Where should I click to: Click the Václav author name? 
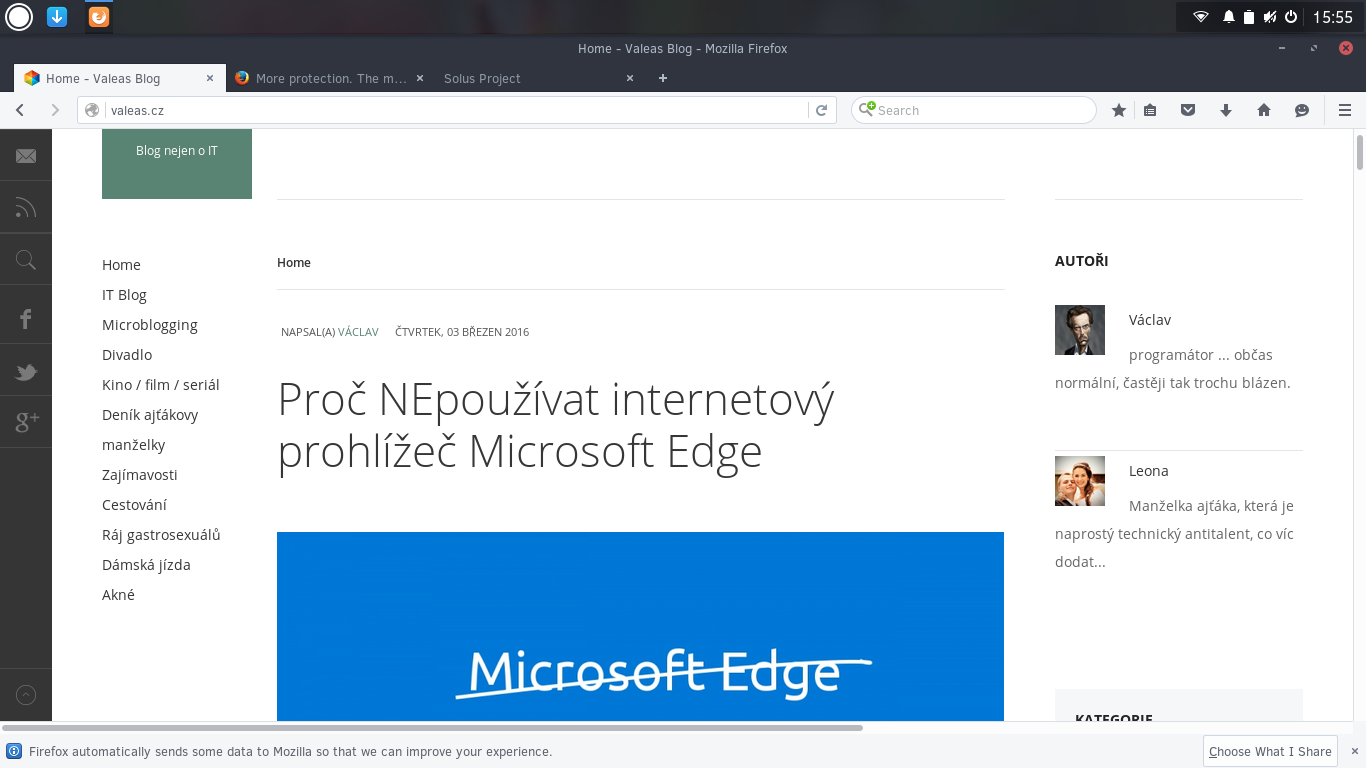[x=1150, y=320]
